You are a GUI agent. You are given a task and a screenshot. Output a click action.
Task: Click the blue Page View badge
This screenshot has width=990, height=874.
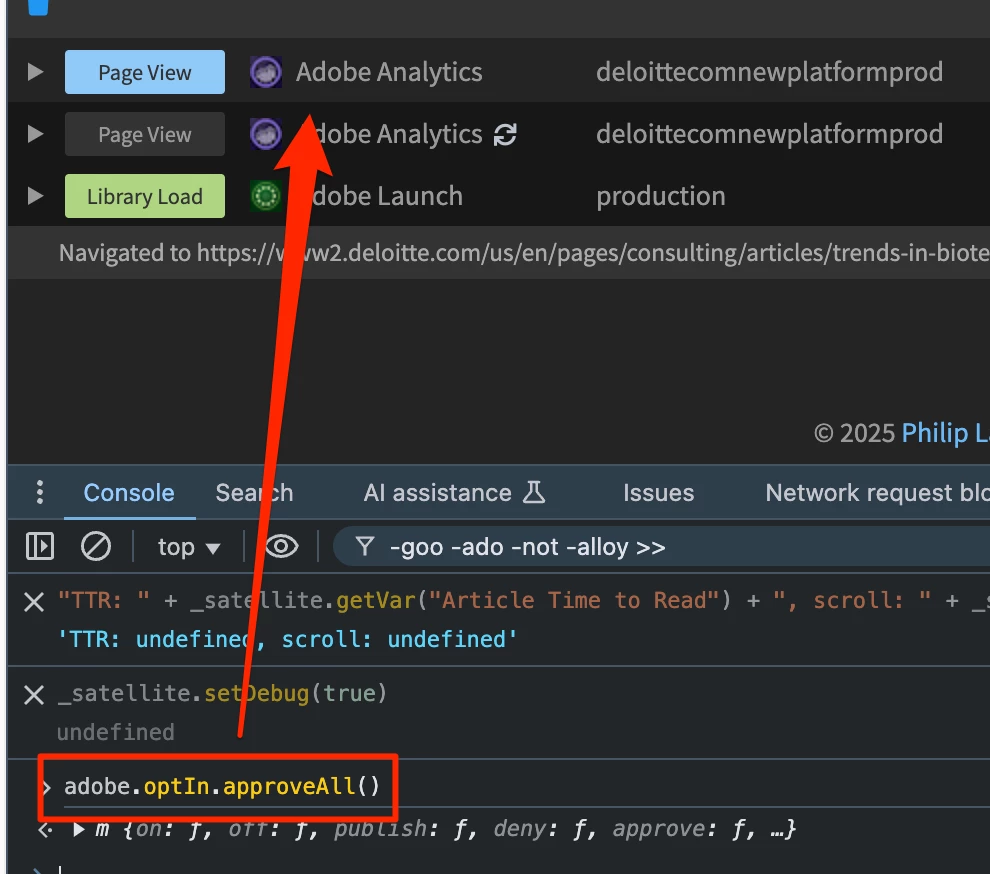(145, 72)
